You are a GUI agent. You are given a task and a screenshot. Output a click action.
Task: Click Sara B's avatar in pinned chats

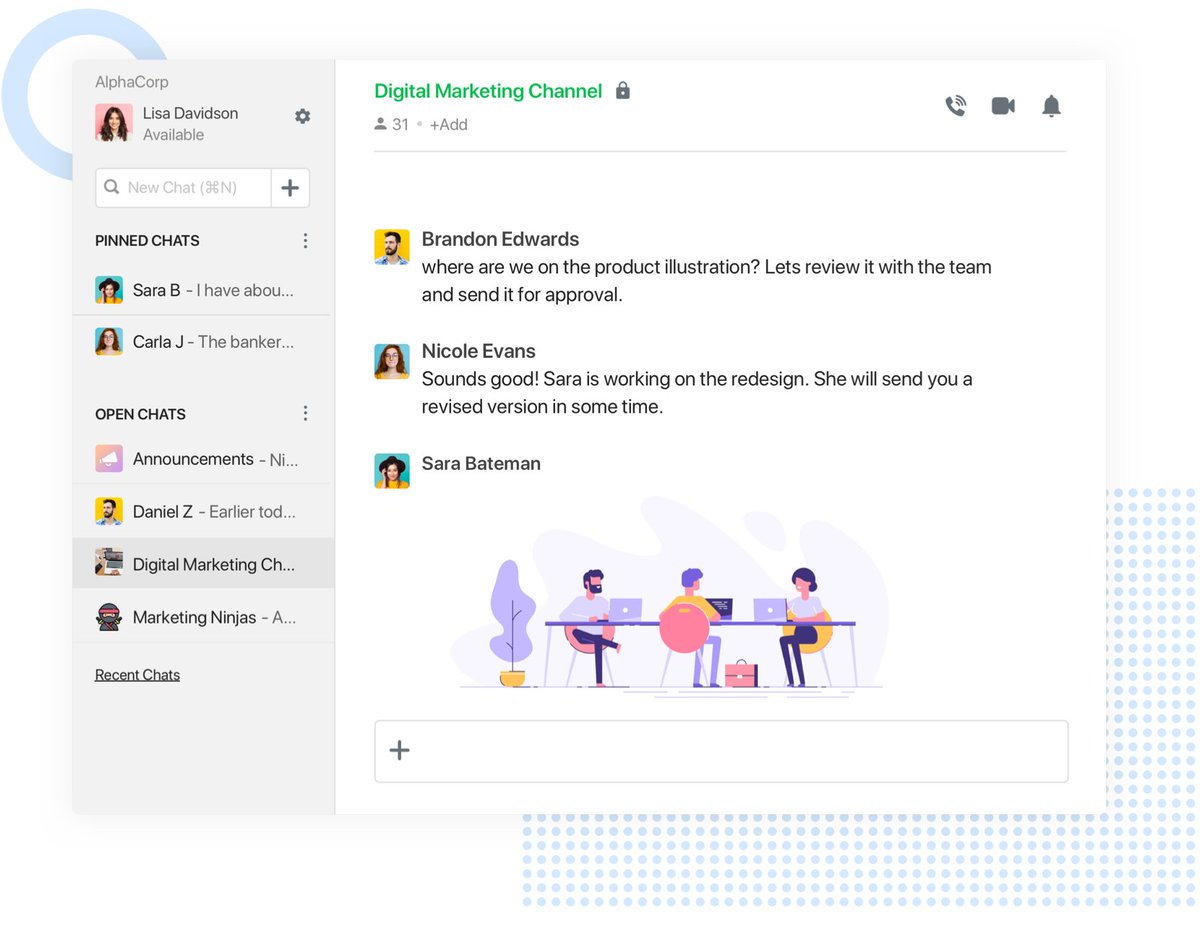tap(109, 290)
